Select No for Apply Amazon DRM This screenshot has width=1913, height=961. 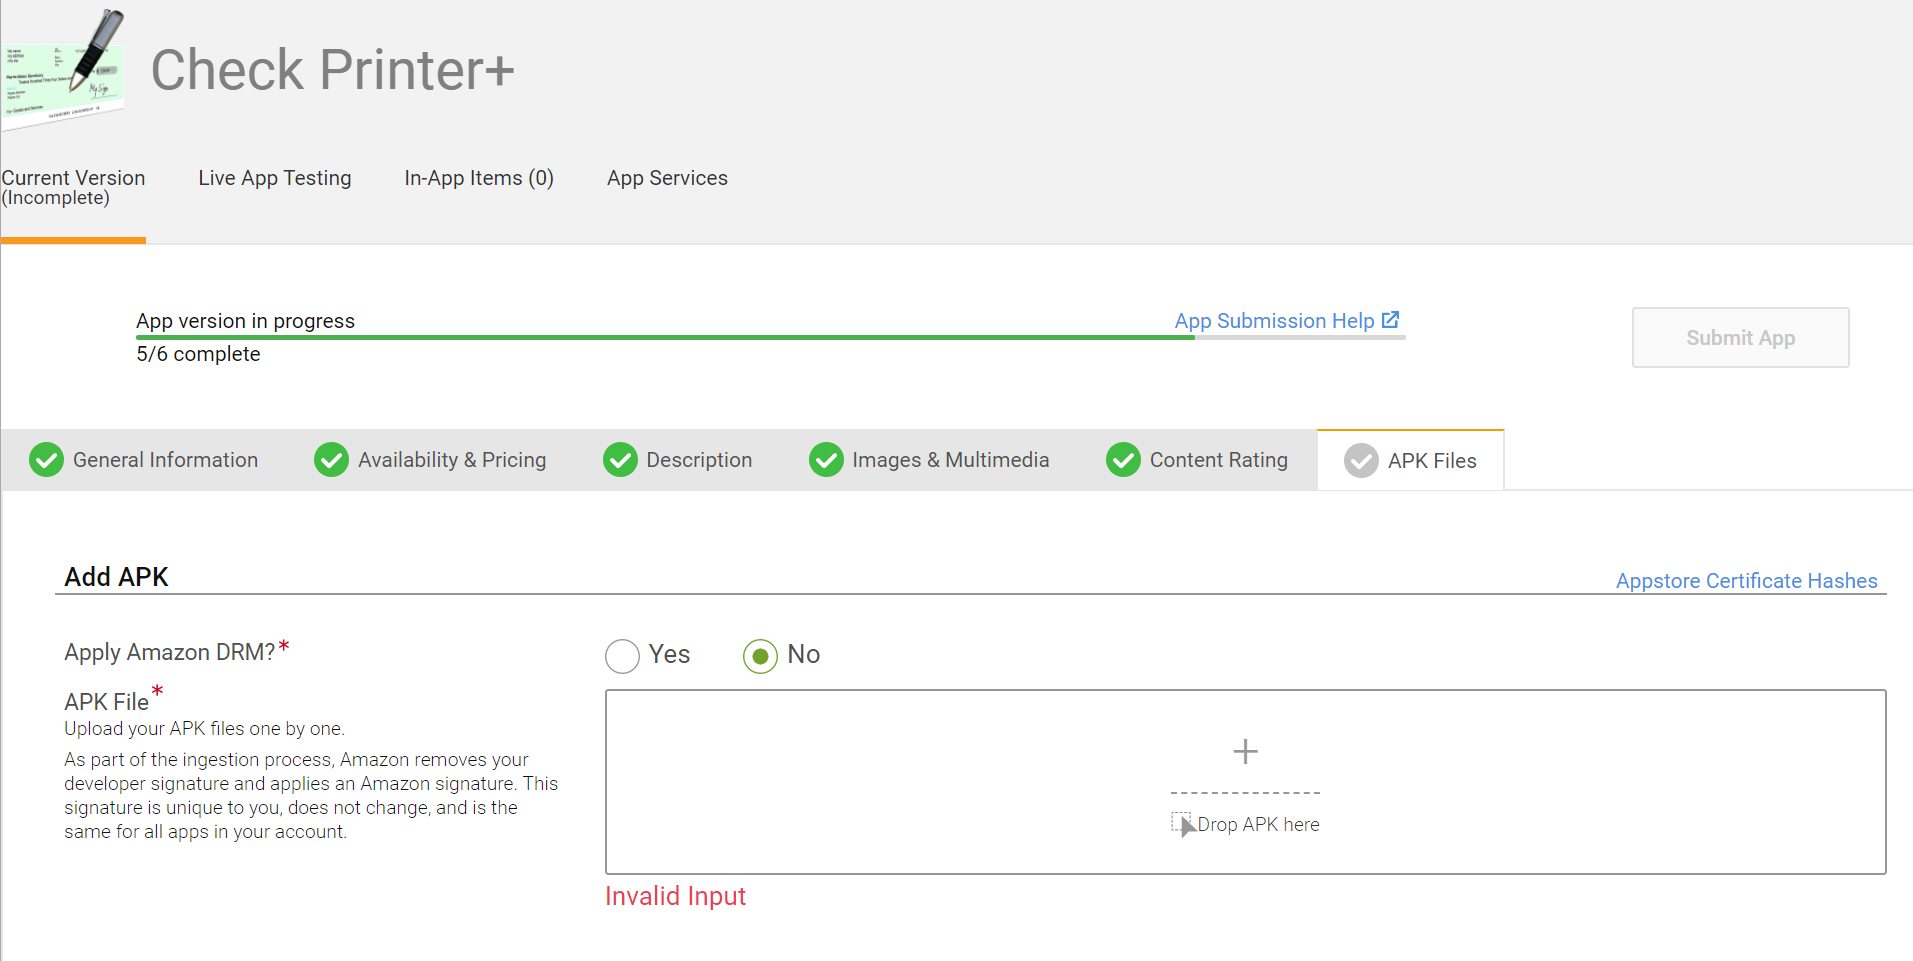point(760,656)
